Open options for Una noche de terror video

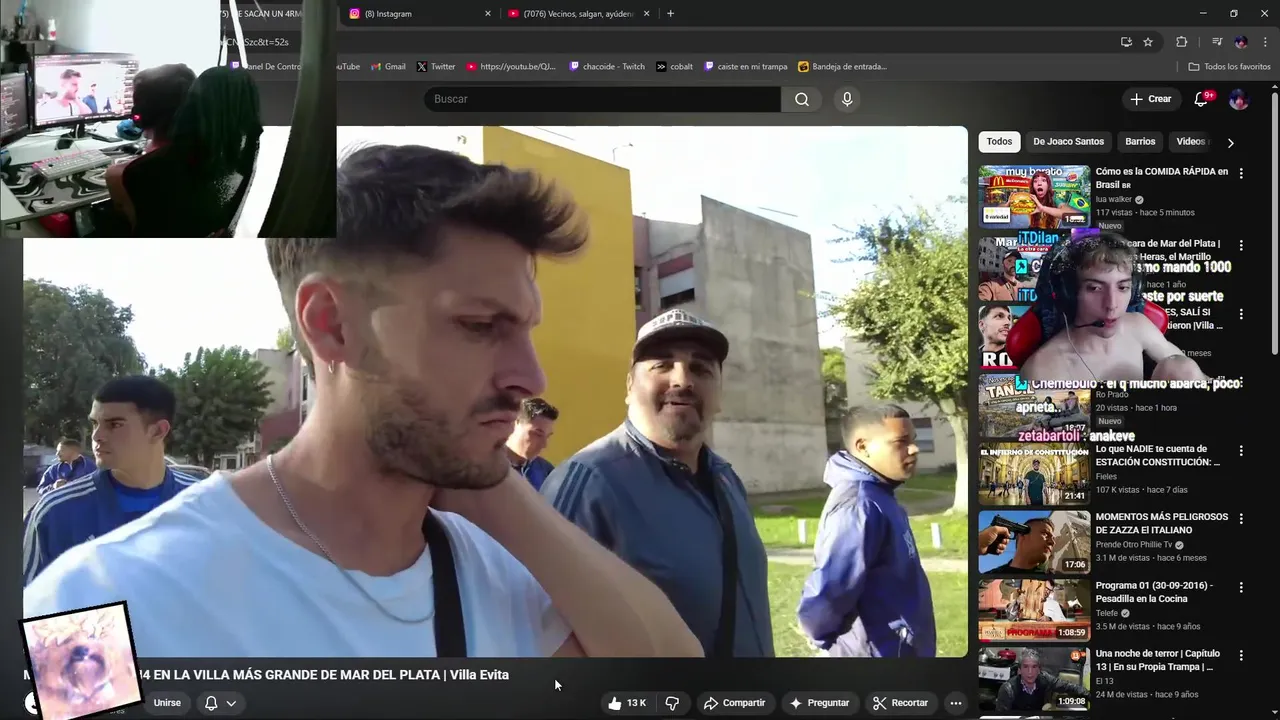click(1241, 655)
